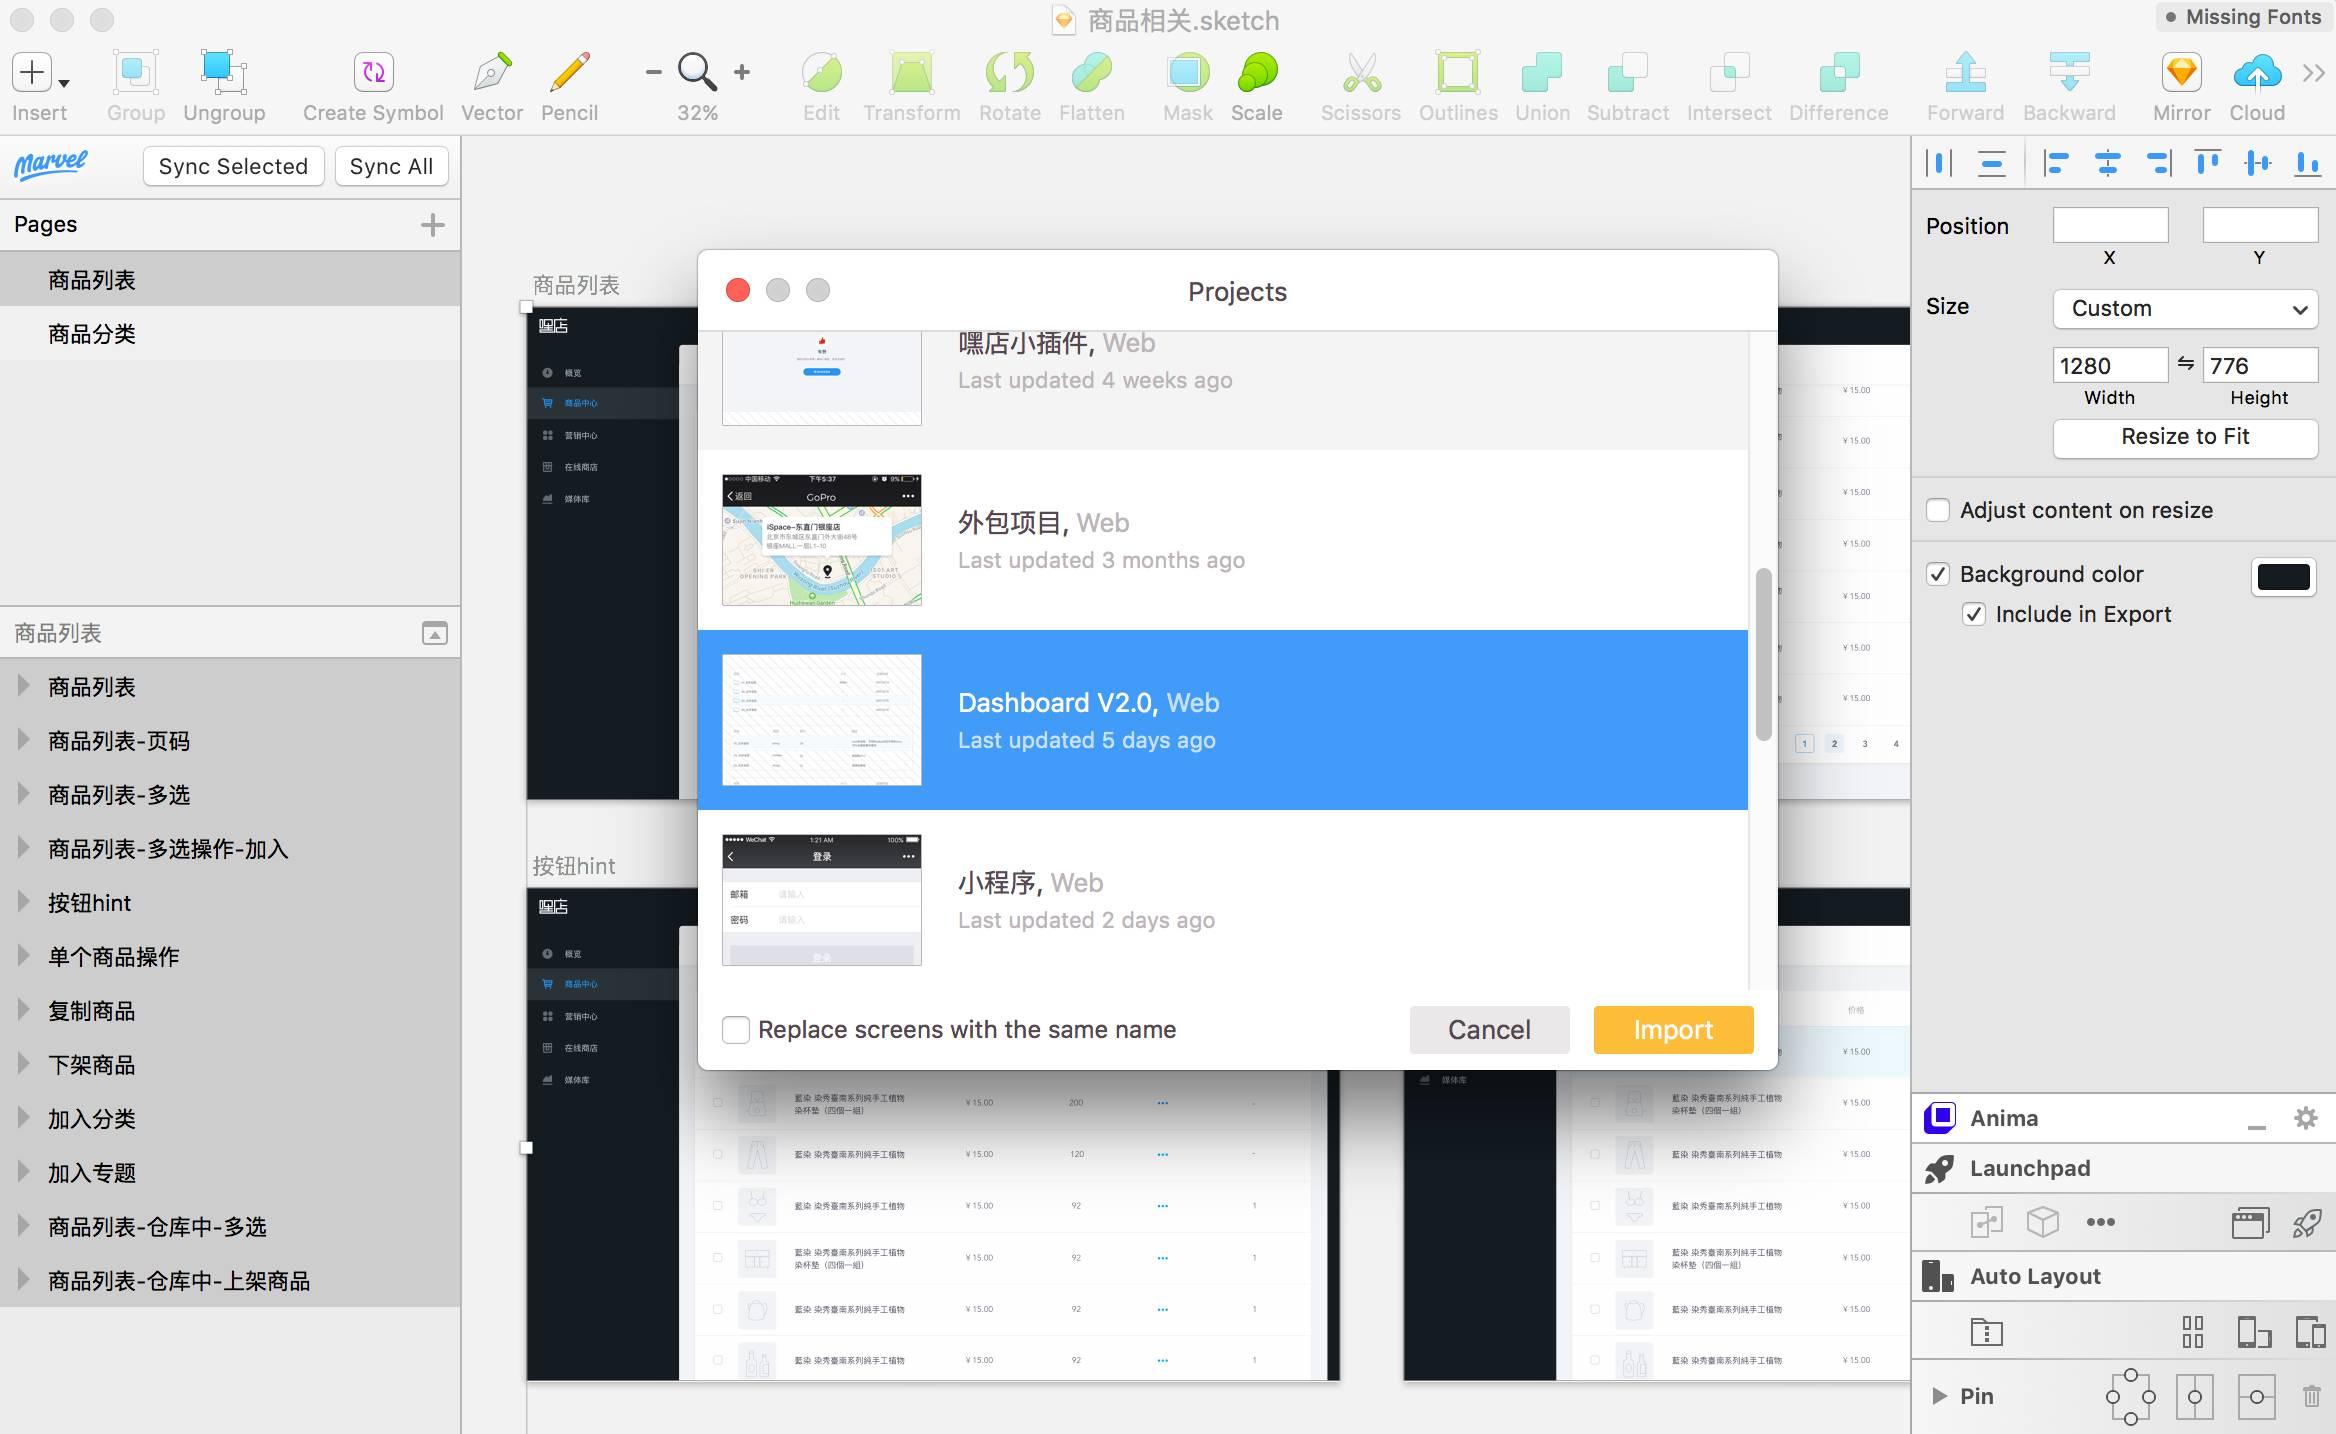Expand the 按钮hint layer group
This screenshot has height=1434, width=2336.
pyautogui.click(x=23, y=902)
